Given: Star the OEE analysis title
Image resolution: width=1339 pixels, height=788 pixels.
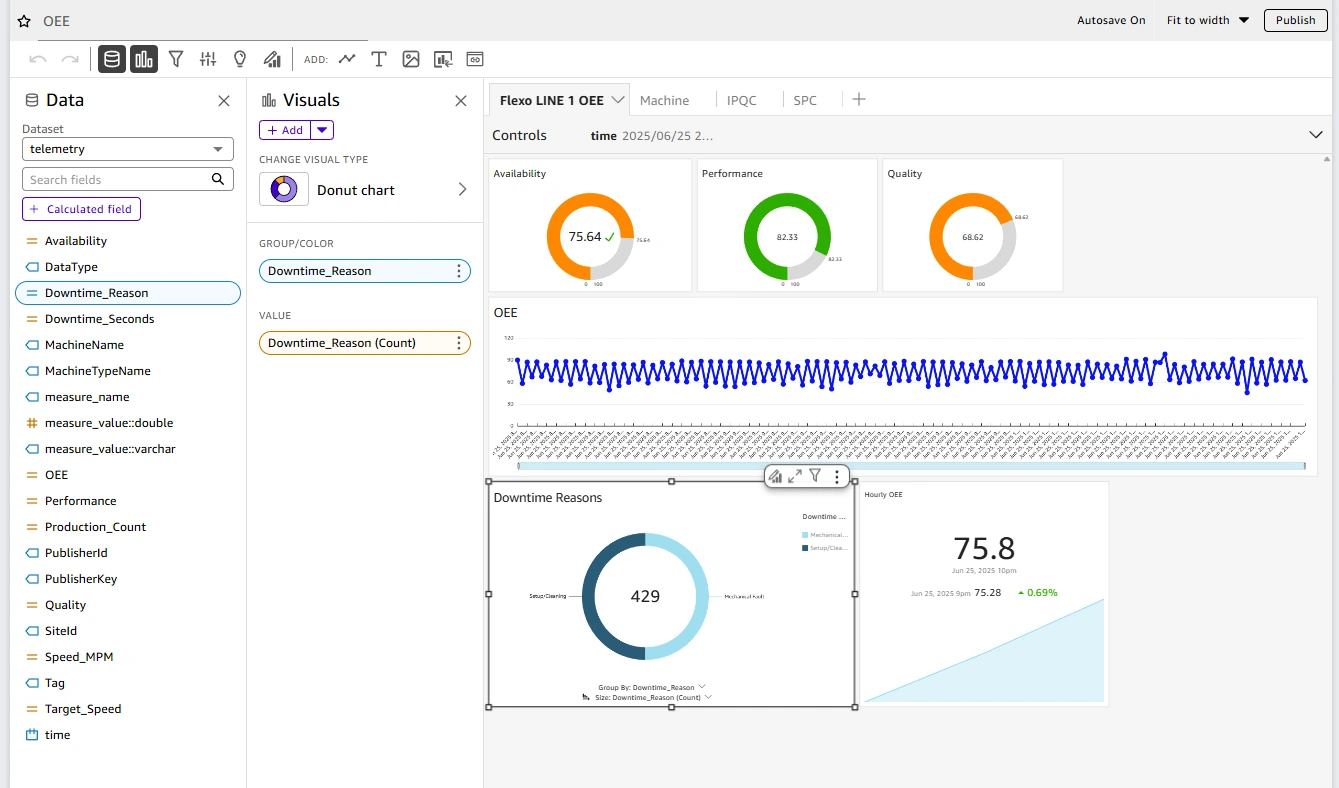Looking at the screenshot, I should point(23,20).
